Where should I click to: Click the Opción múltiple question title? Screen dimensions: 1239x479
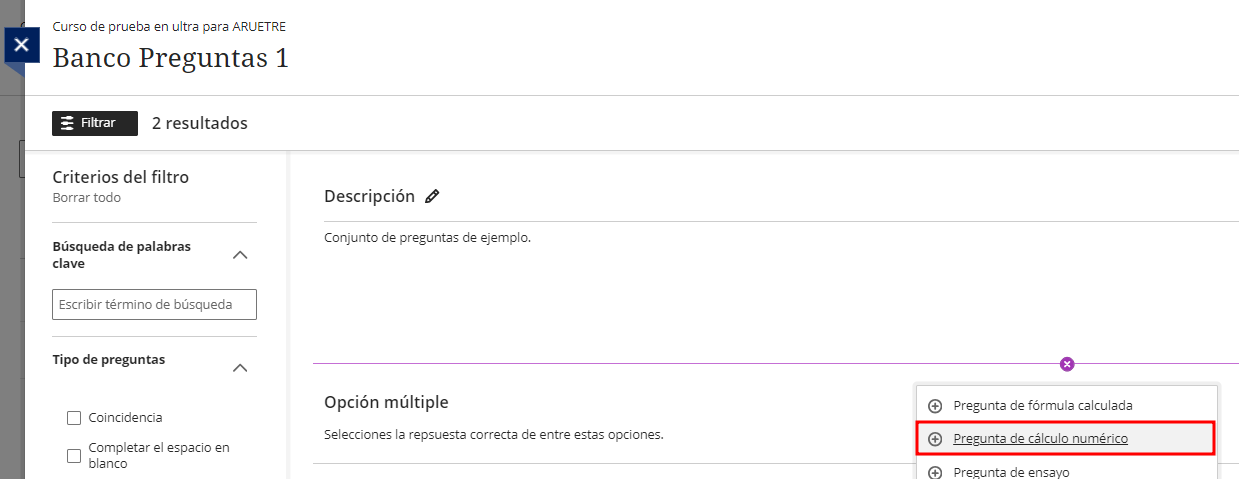[x=386, y=402]
